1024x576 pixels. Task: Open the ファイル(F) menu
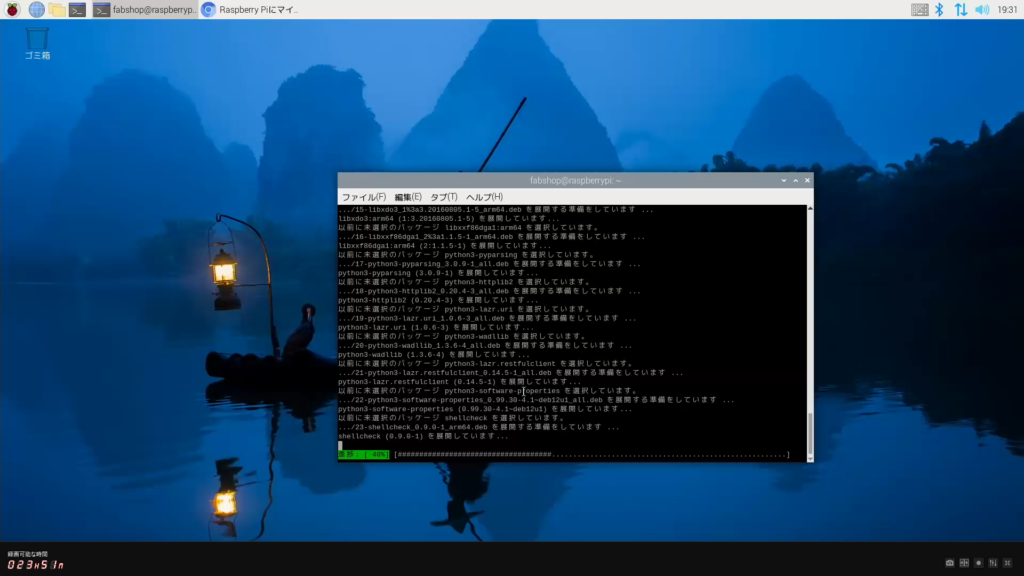pyautogui.click(x=363, y=197)
